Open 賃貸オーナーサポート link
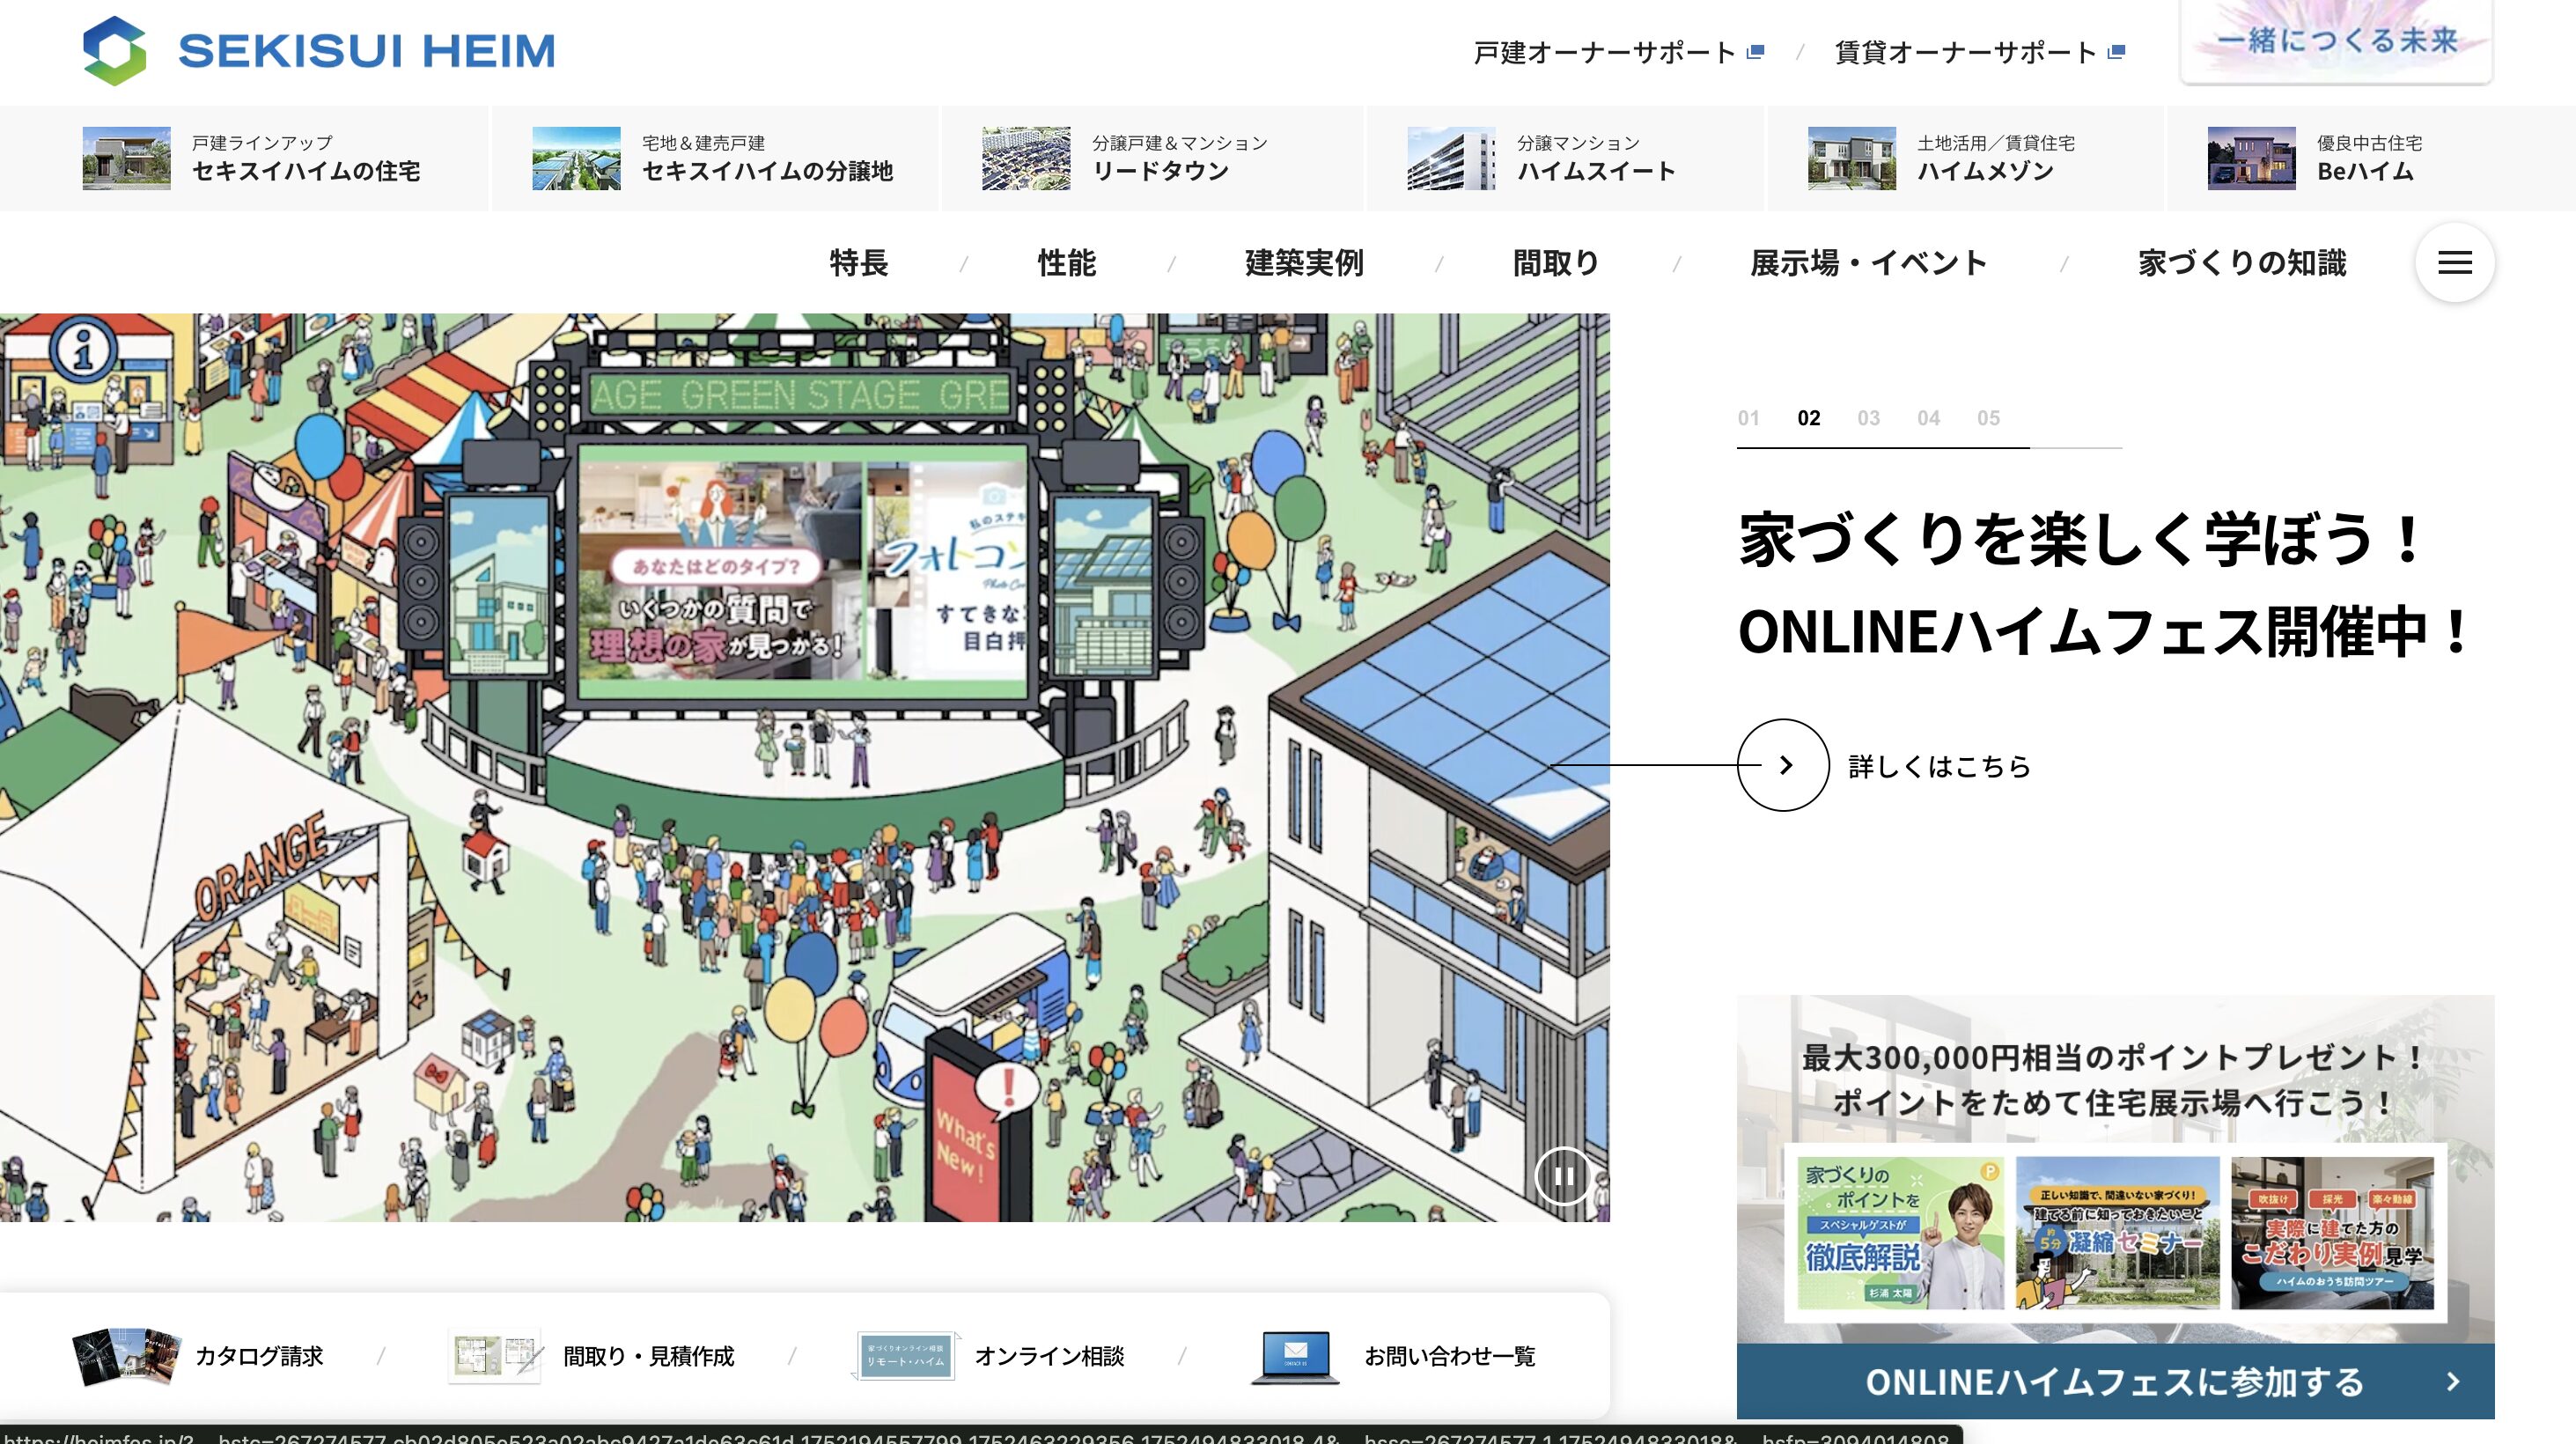Image resolution: width=2576 pixels, height=1444 pixels. click(x=1965, y=52)
